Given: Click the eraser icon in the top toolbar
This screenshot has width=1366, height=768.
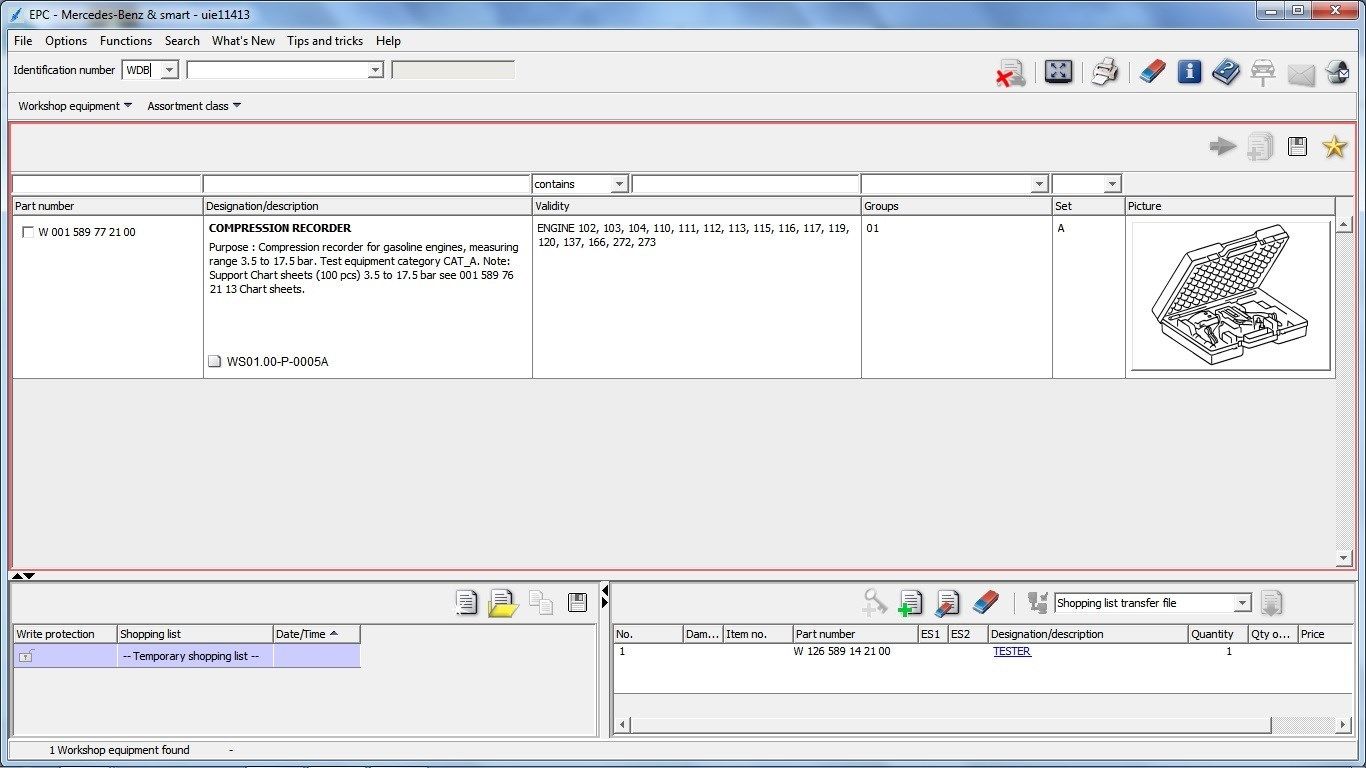Looking at the screenshot, I should [x=1152, y=72].
